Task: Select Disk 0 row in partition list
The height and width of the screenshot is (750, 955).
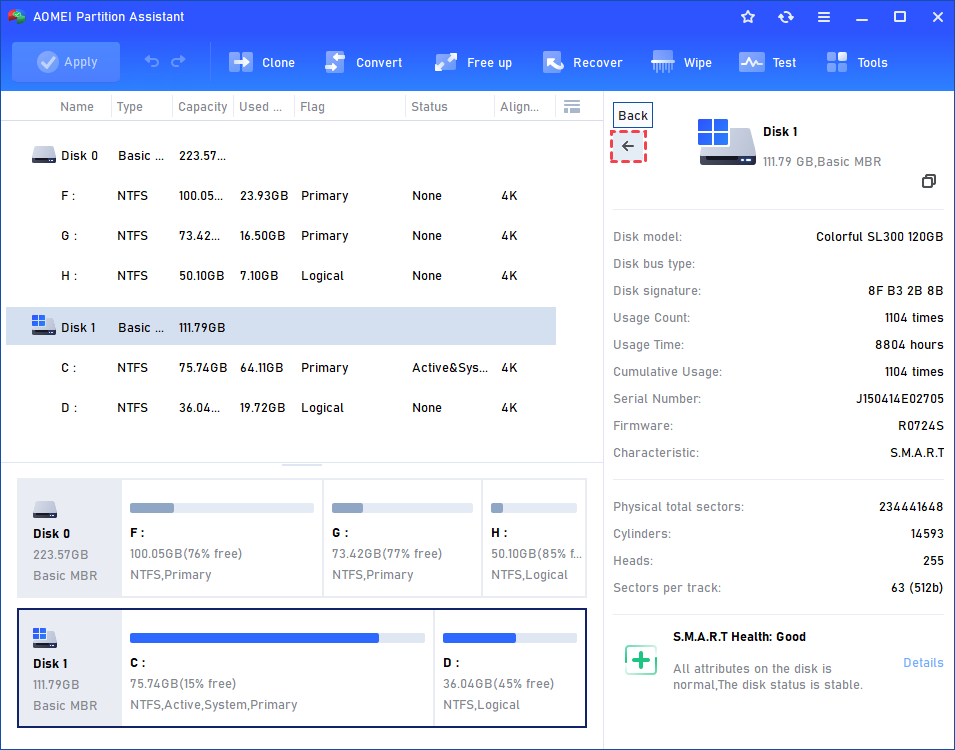Action: tap(281, 156)
